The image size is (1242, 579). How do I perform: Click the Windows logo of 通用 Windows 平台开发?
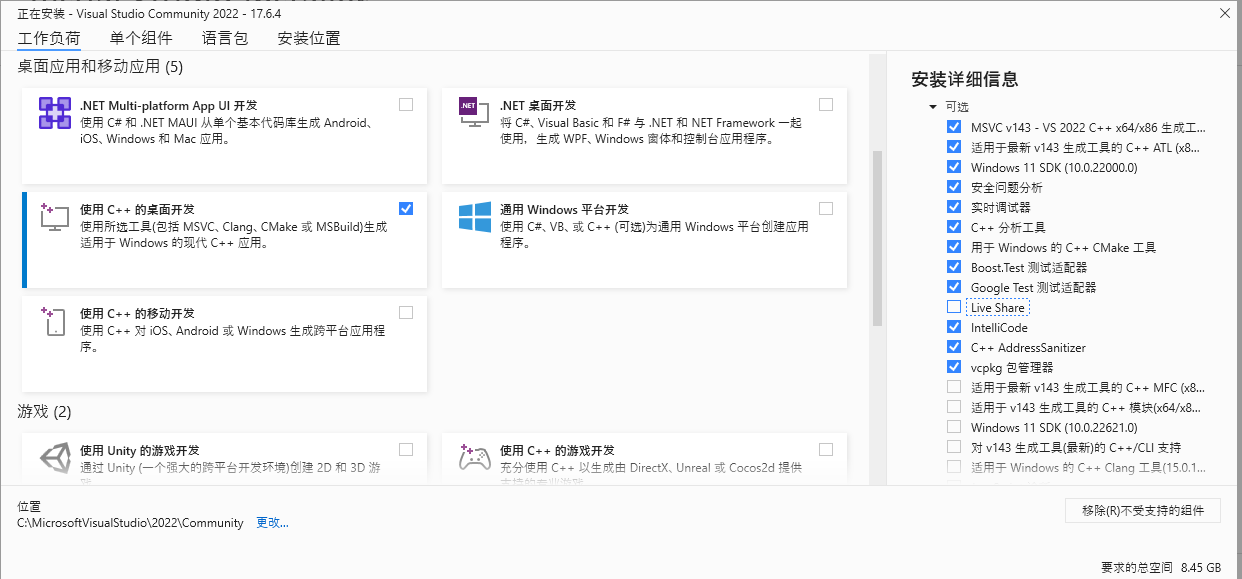474,217
